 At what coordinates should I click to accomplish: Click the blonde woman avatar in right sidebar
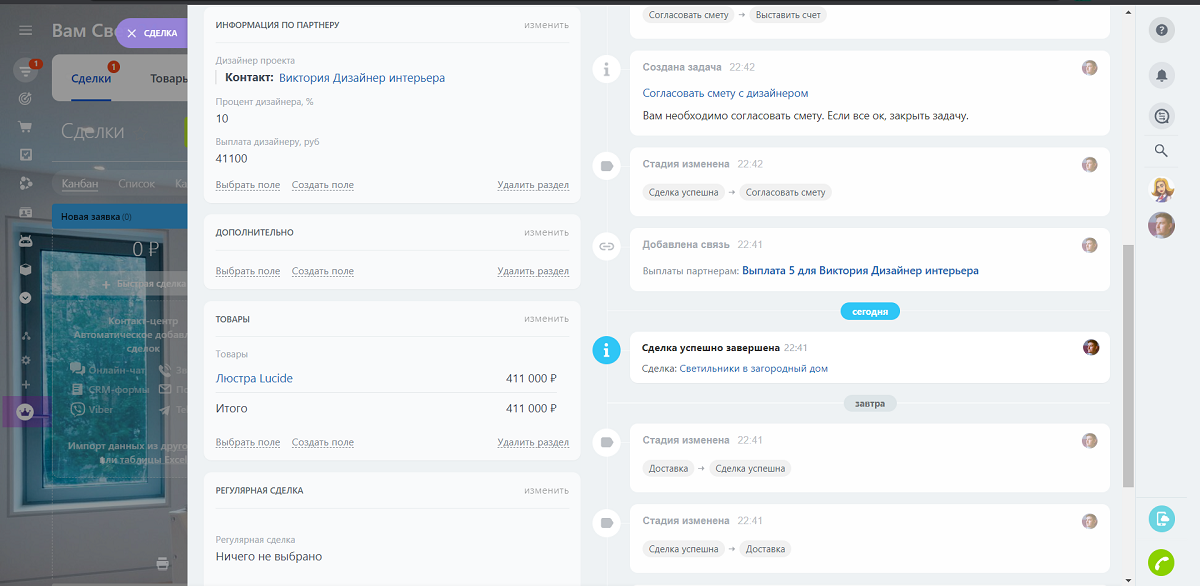(1161, 189)
